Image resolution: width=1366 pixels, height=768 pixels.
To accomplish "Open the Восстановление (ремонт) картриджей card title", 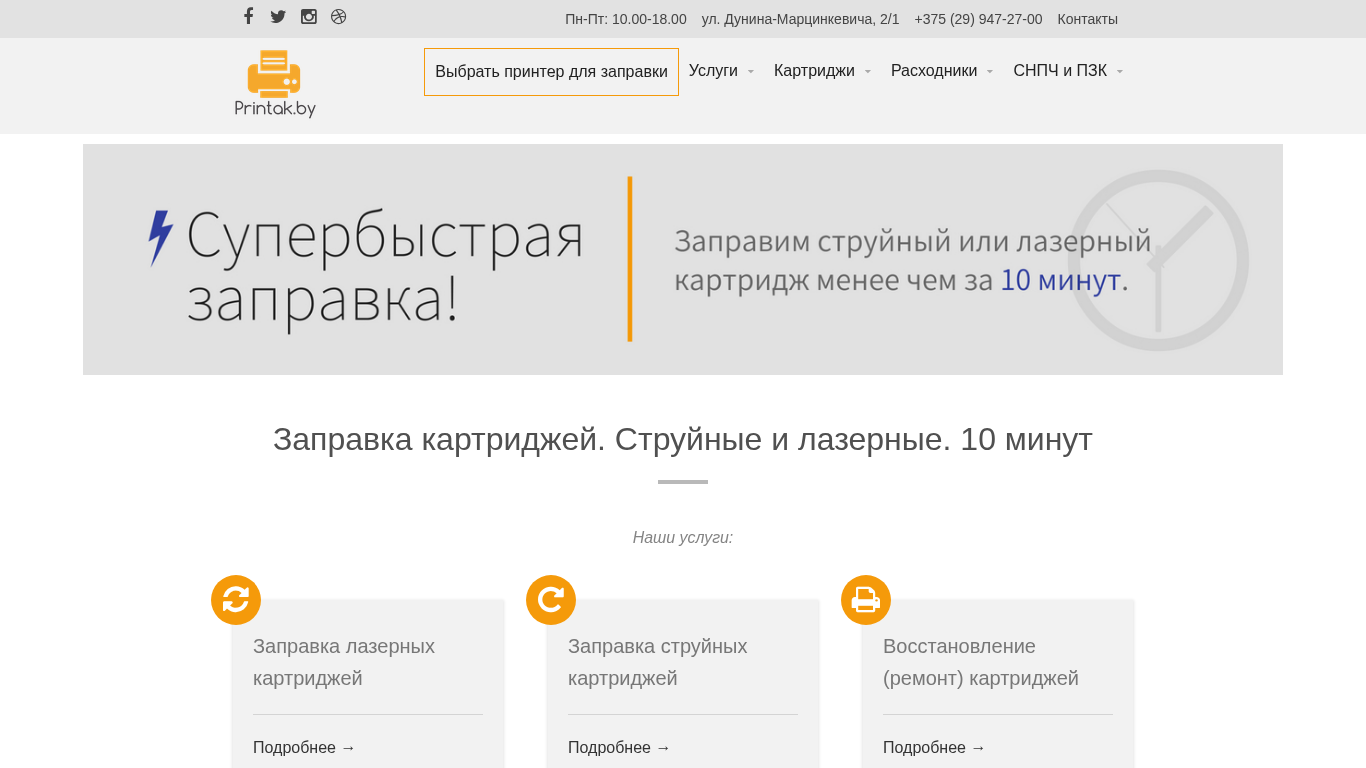I will (980, 662).
